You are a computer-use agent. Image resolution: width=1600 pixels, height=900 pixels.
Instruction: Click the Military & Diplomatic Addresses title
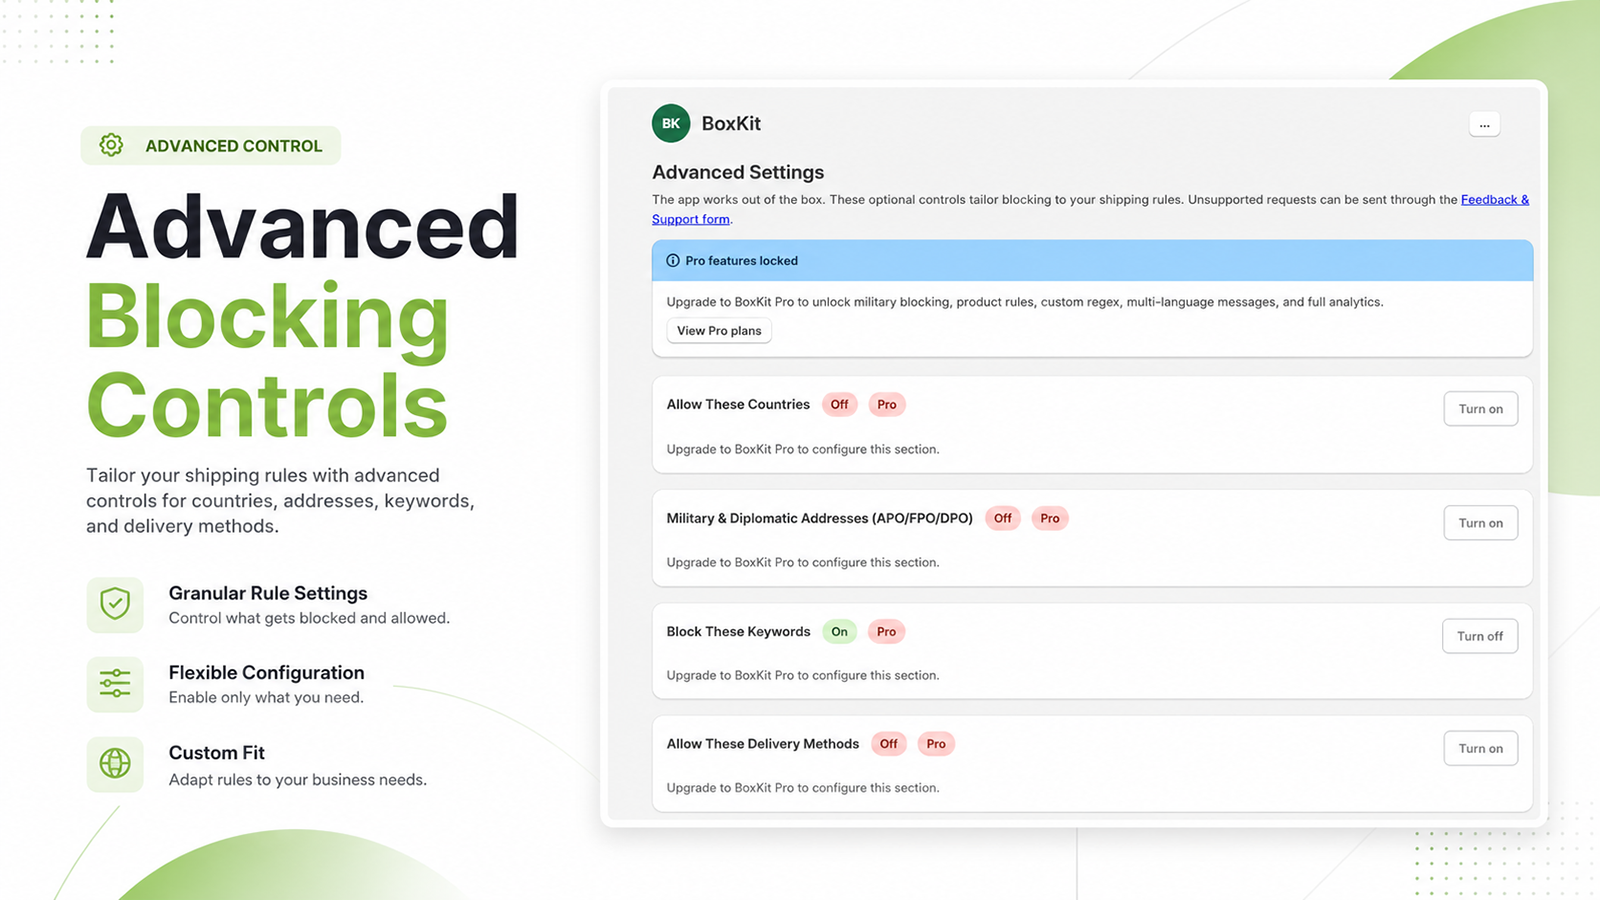click(820, 519)
